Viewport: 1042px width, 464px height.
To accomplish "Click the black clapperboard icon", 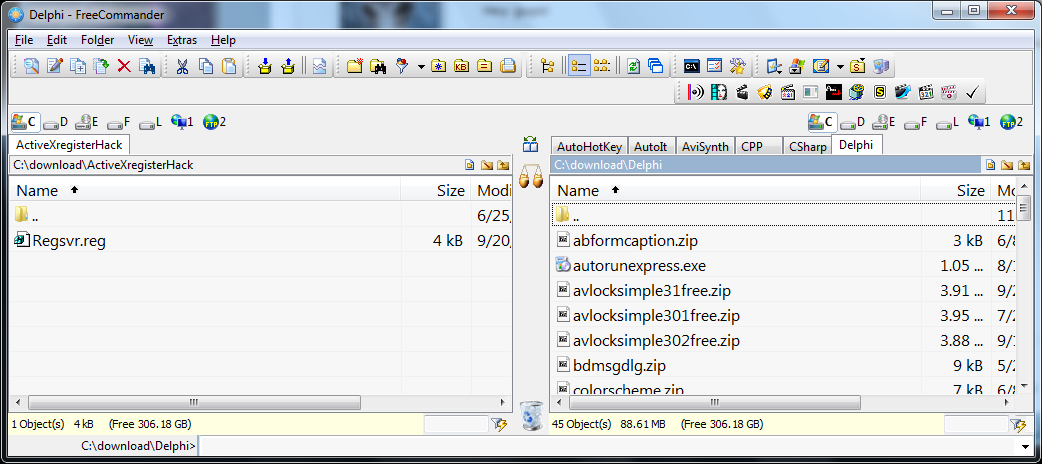I will point(742,92).
